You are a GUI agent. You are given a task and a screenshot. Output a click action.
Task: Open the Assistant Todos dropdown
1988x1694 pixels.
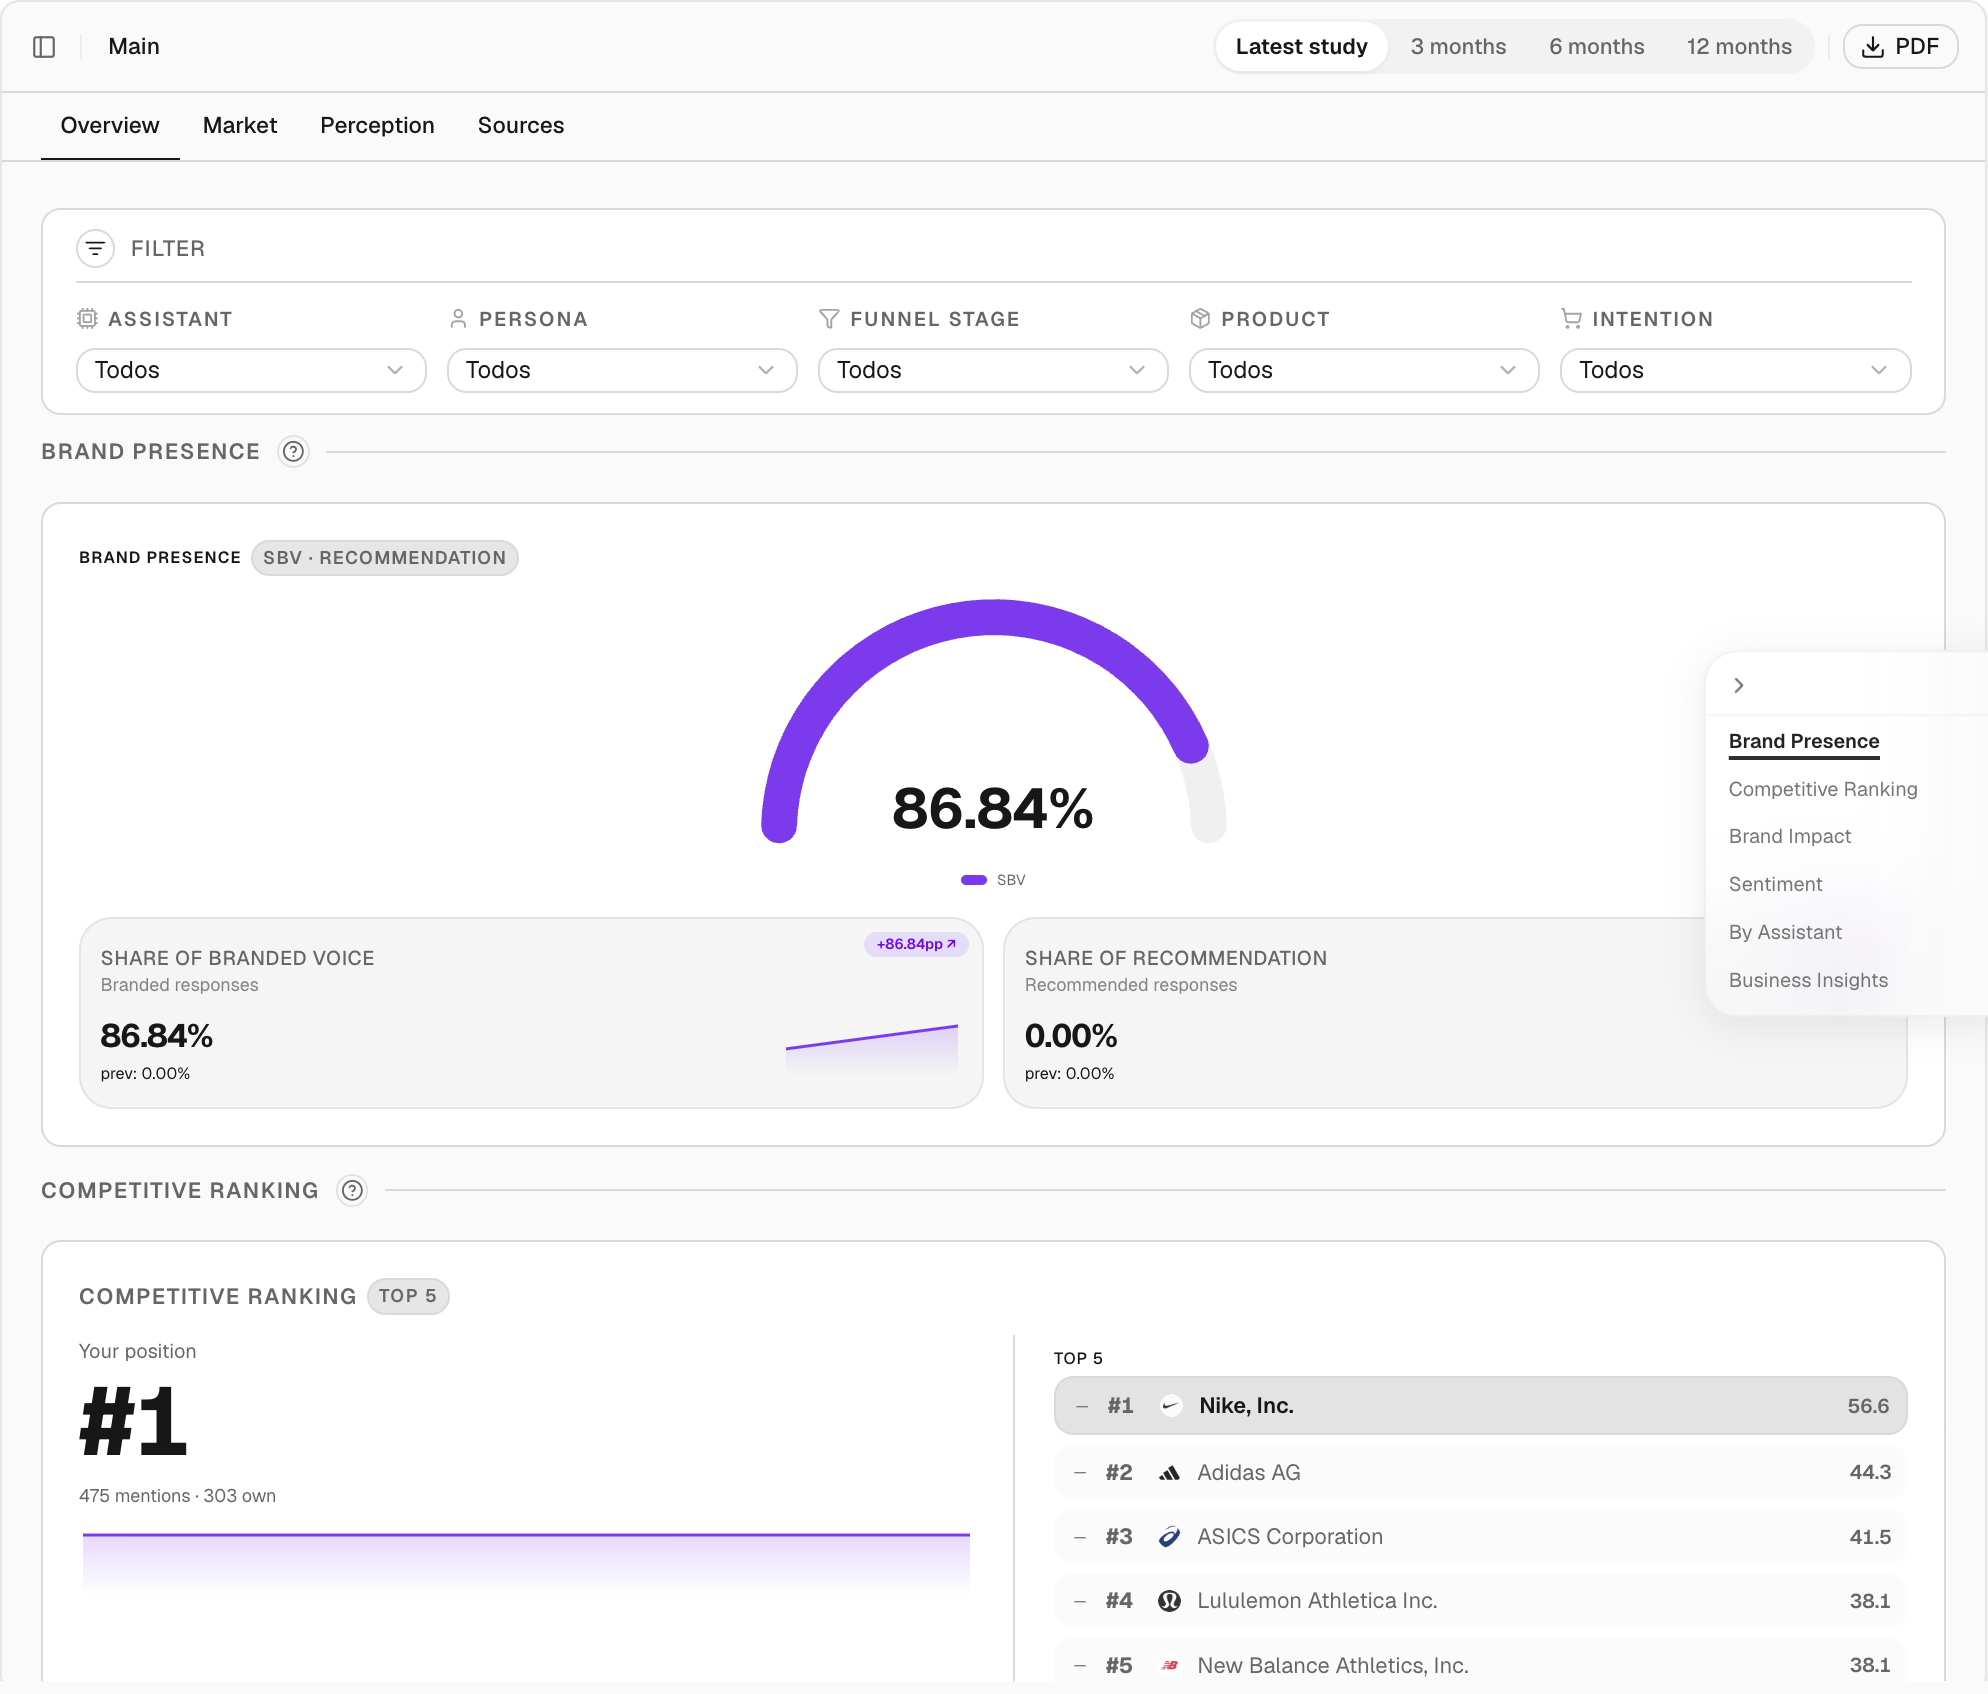250,370
